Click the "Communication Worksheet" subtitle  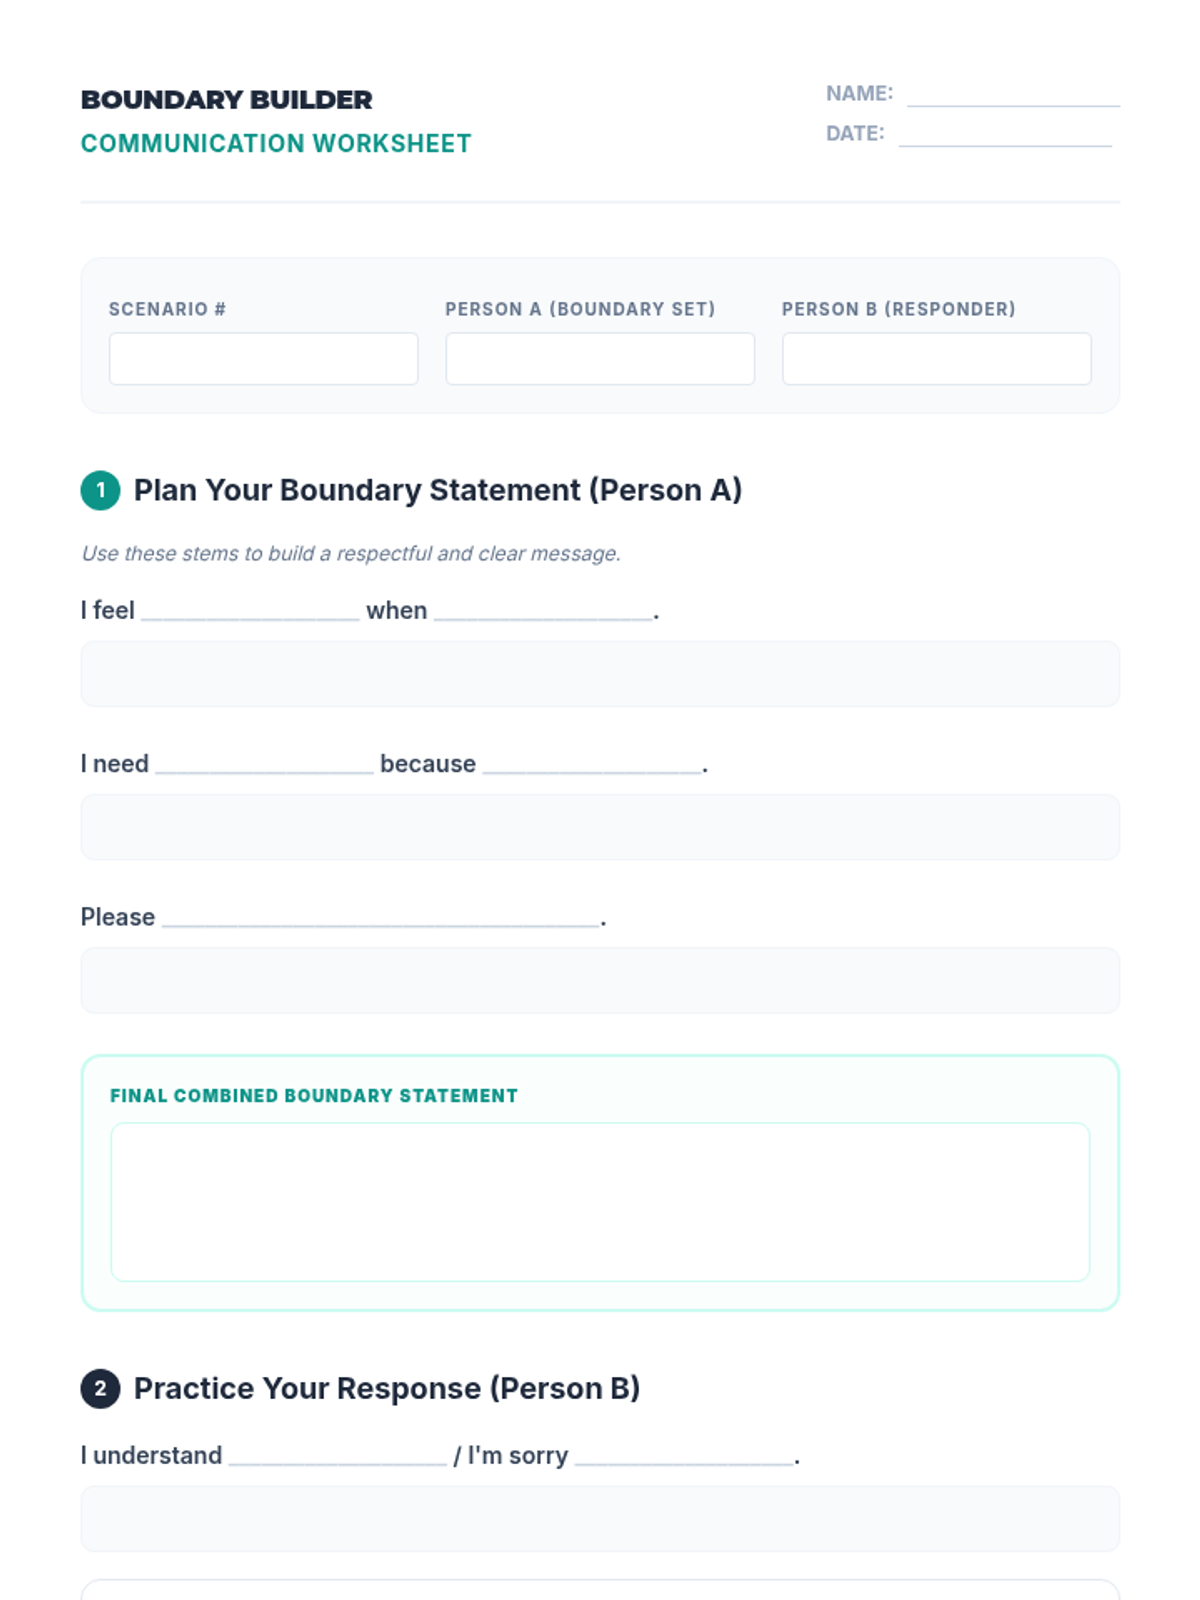(x=276, y=144)
